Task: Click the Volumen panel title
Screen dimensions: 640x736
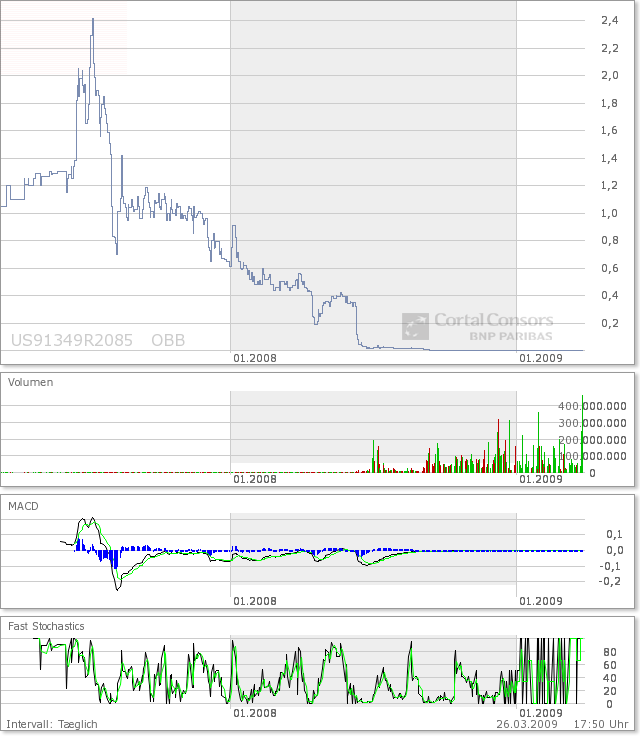Action: pos(31,382)
